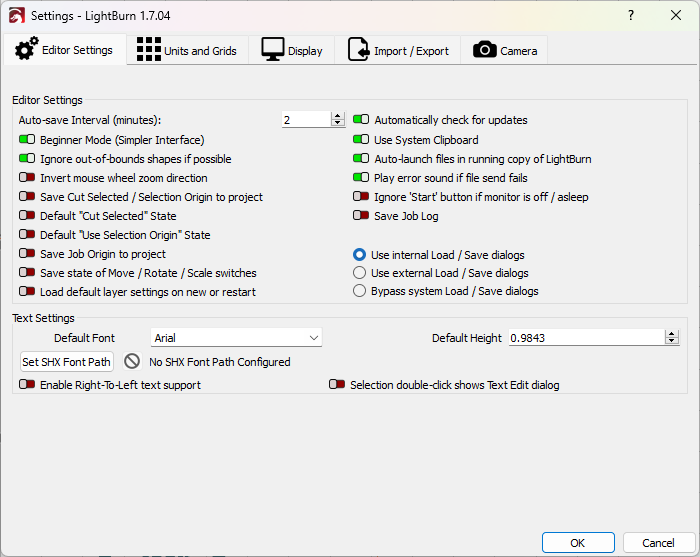
Task: Decrease the Auto-save Interval with down arrow
Action: (338, 123)
